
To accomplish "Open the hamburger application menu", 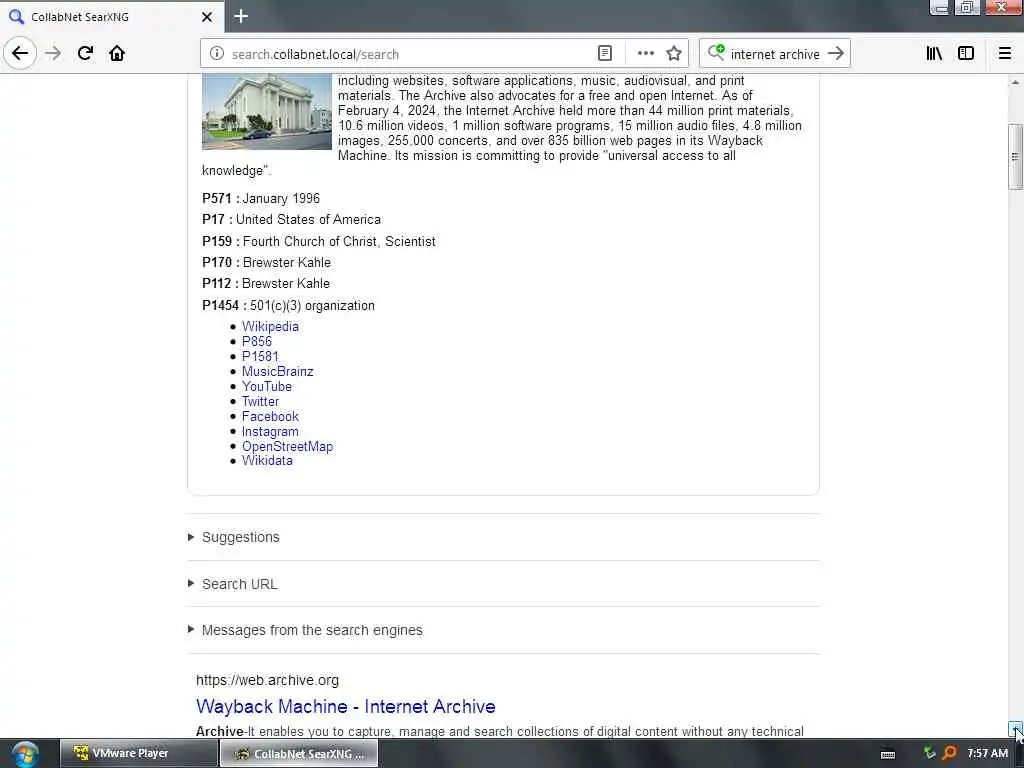I will (x=1004, y=54).
